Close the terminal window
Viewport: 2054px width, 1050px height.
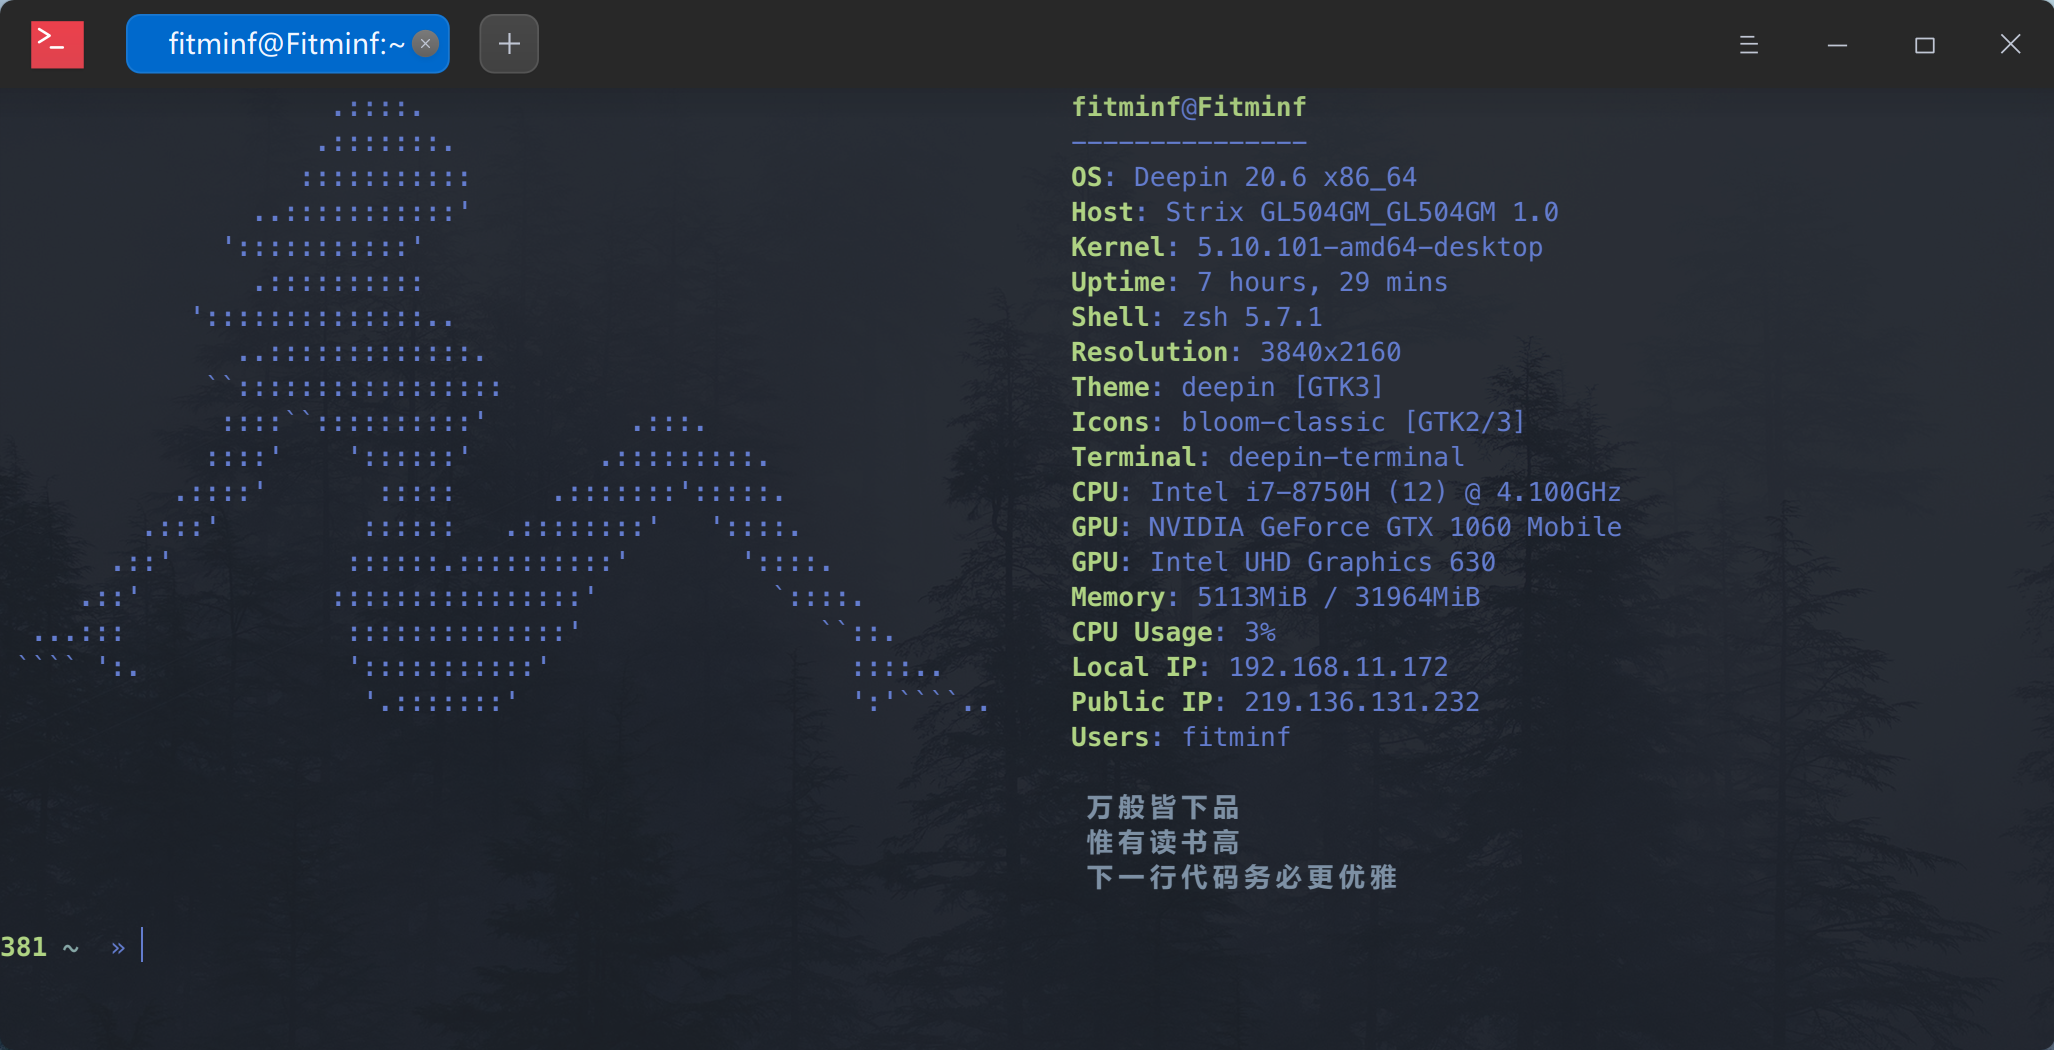pos(2010,44)
